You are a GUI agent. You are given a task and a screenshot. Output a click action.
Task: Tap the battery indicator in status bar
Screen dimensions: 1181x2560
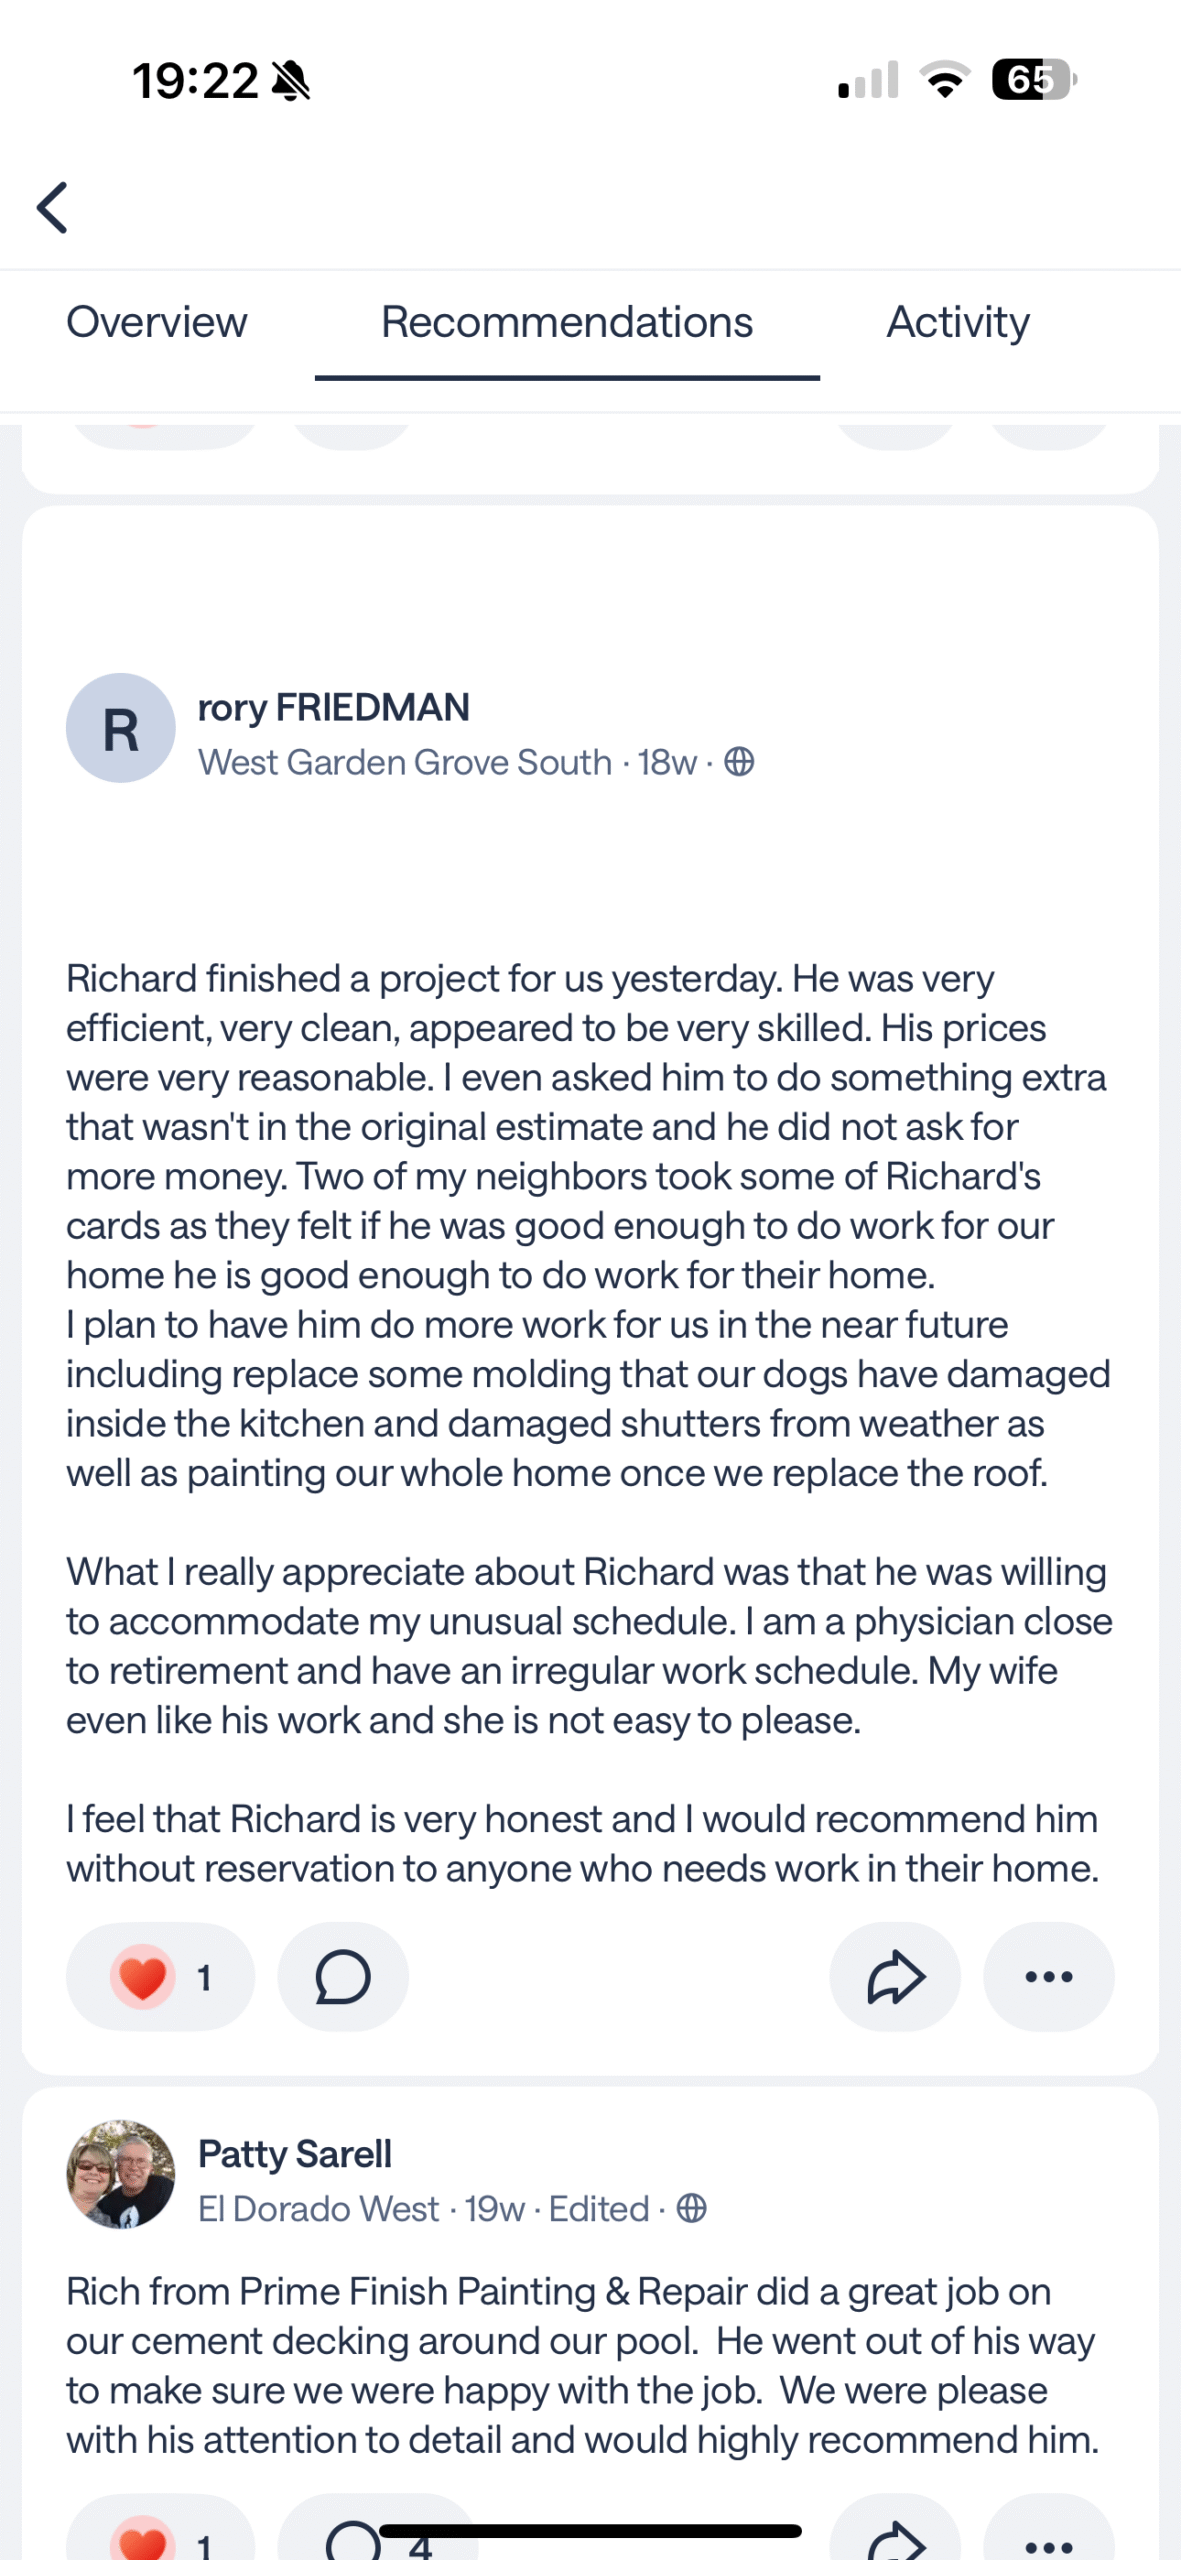(1033, 80)
